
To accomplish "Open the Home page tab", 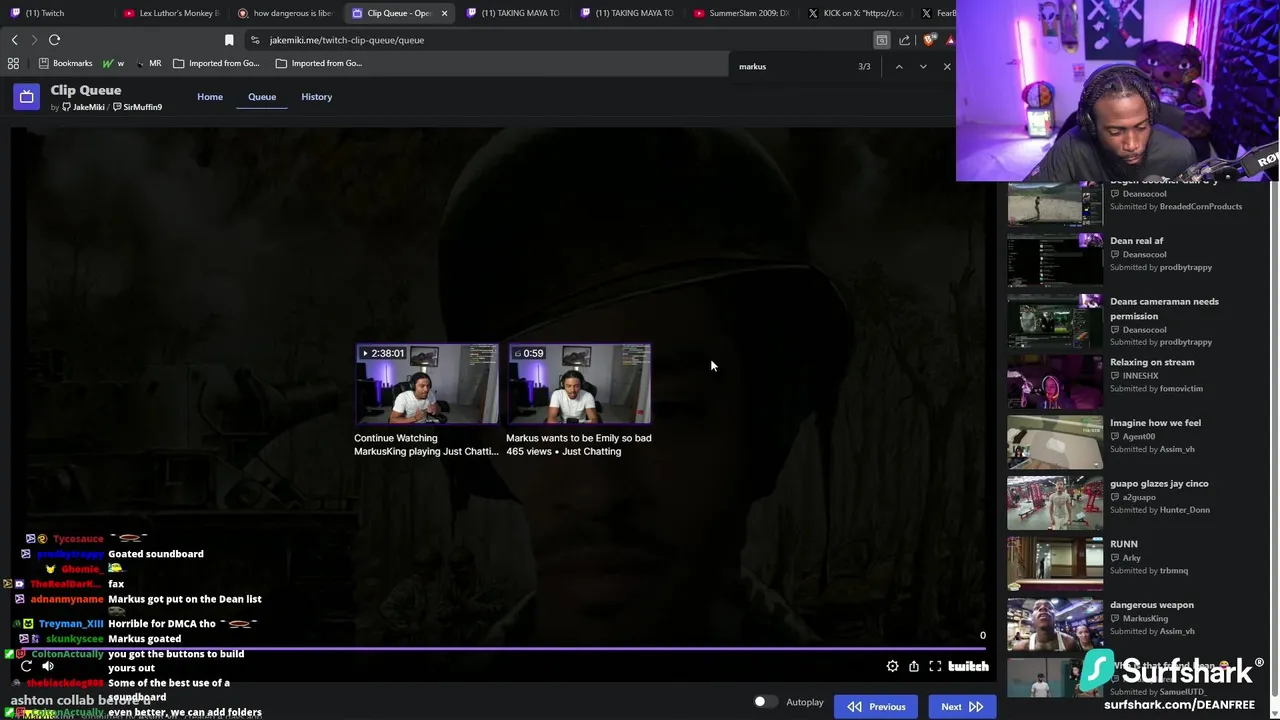I will 210,97.
